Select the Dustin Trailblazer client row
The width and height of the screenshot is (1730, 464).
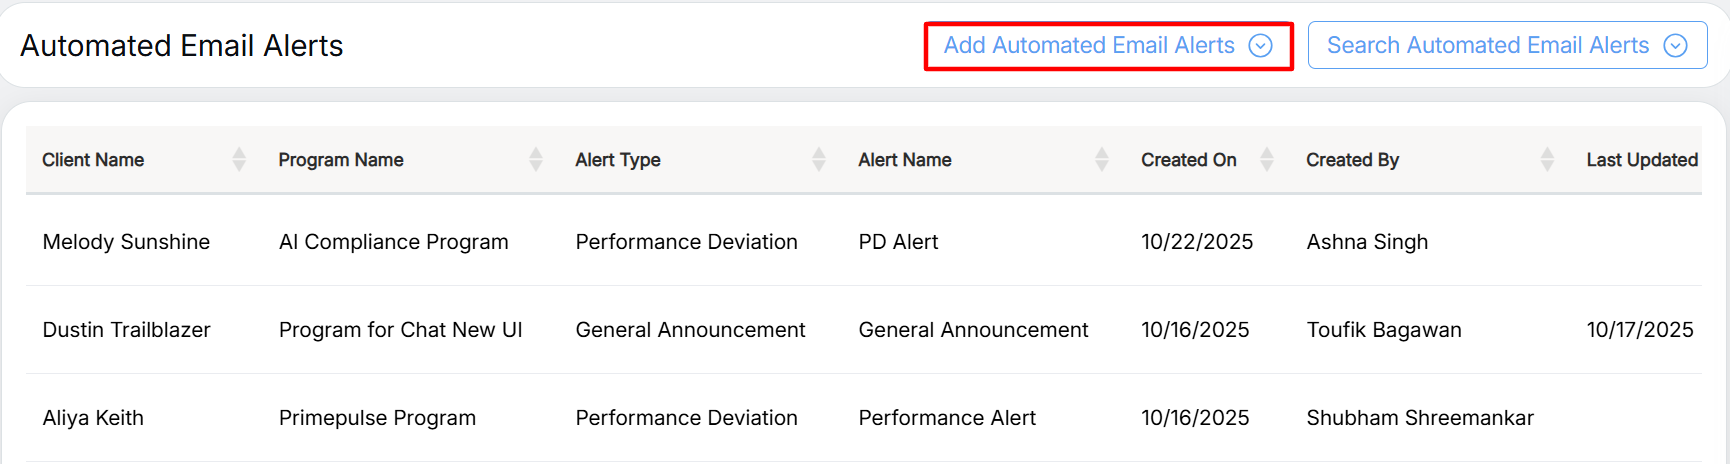coord(126,330)
